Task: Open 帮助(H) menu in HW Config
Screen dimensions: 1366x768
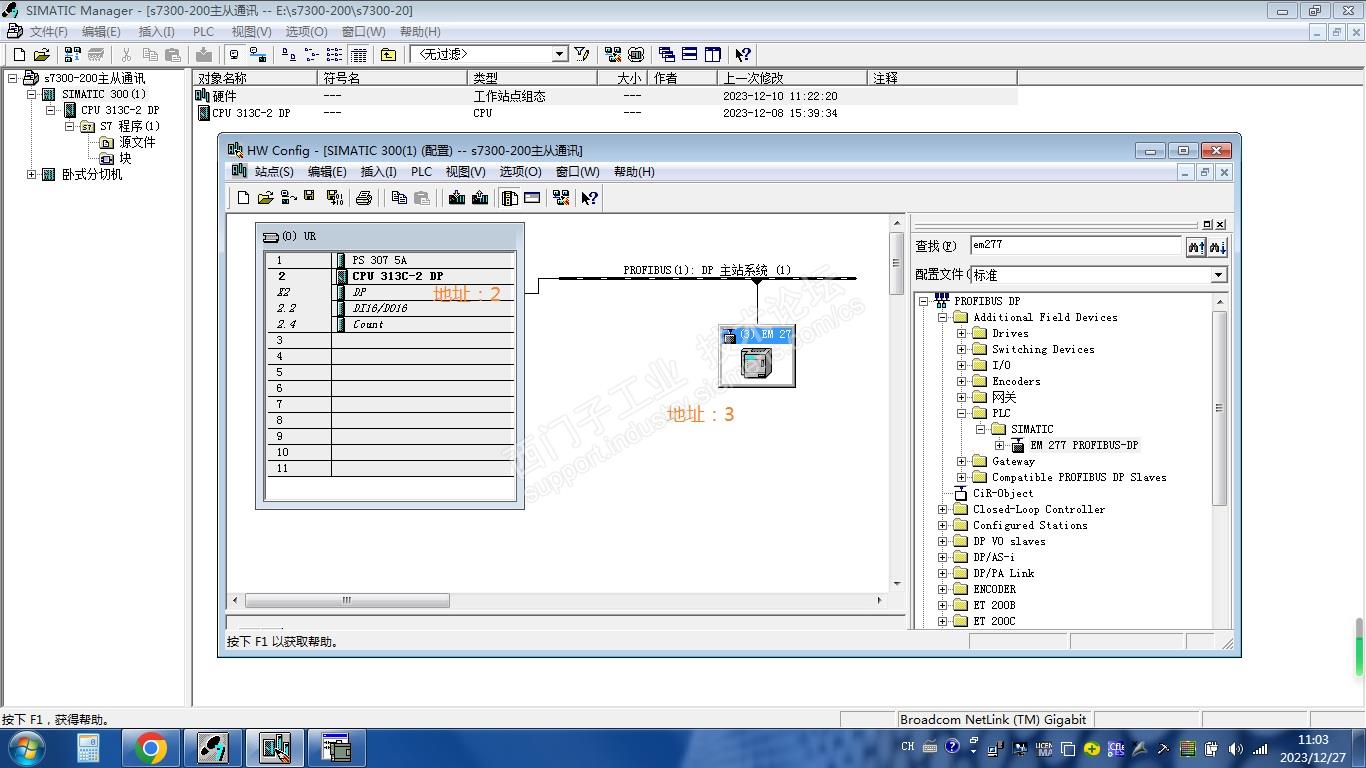Action: coord(634,172)
